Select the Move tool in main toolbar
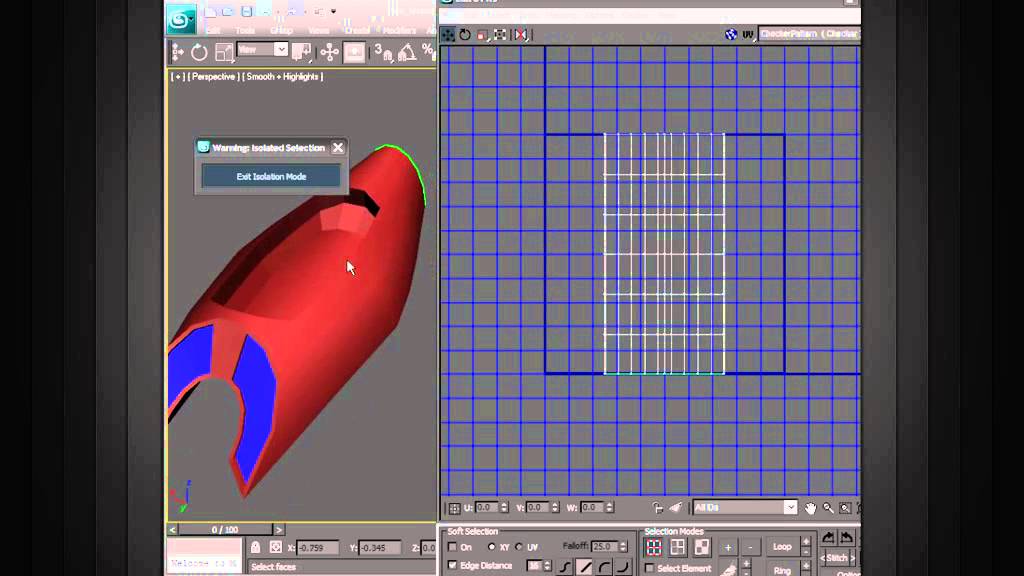 pos(178,52)
